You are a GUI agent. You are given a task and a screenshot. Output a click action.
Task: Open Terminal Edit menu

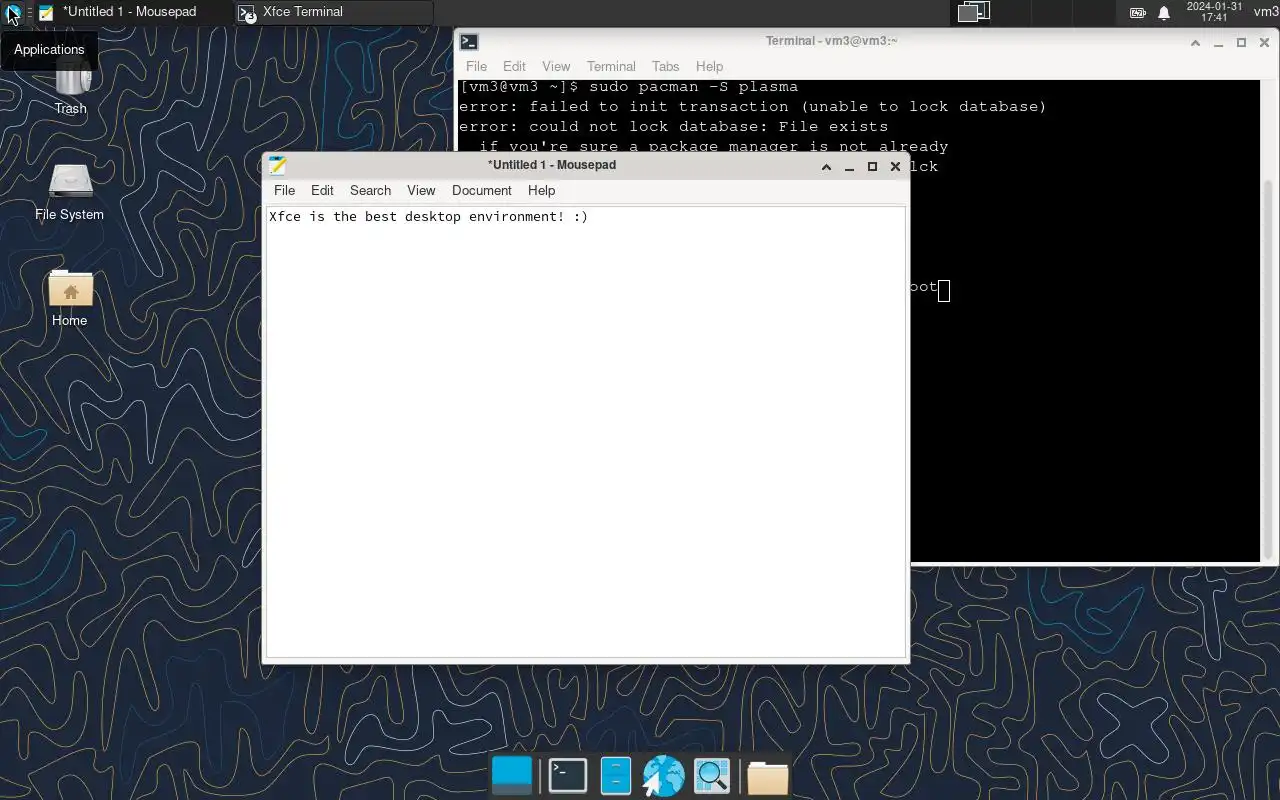514,66
